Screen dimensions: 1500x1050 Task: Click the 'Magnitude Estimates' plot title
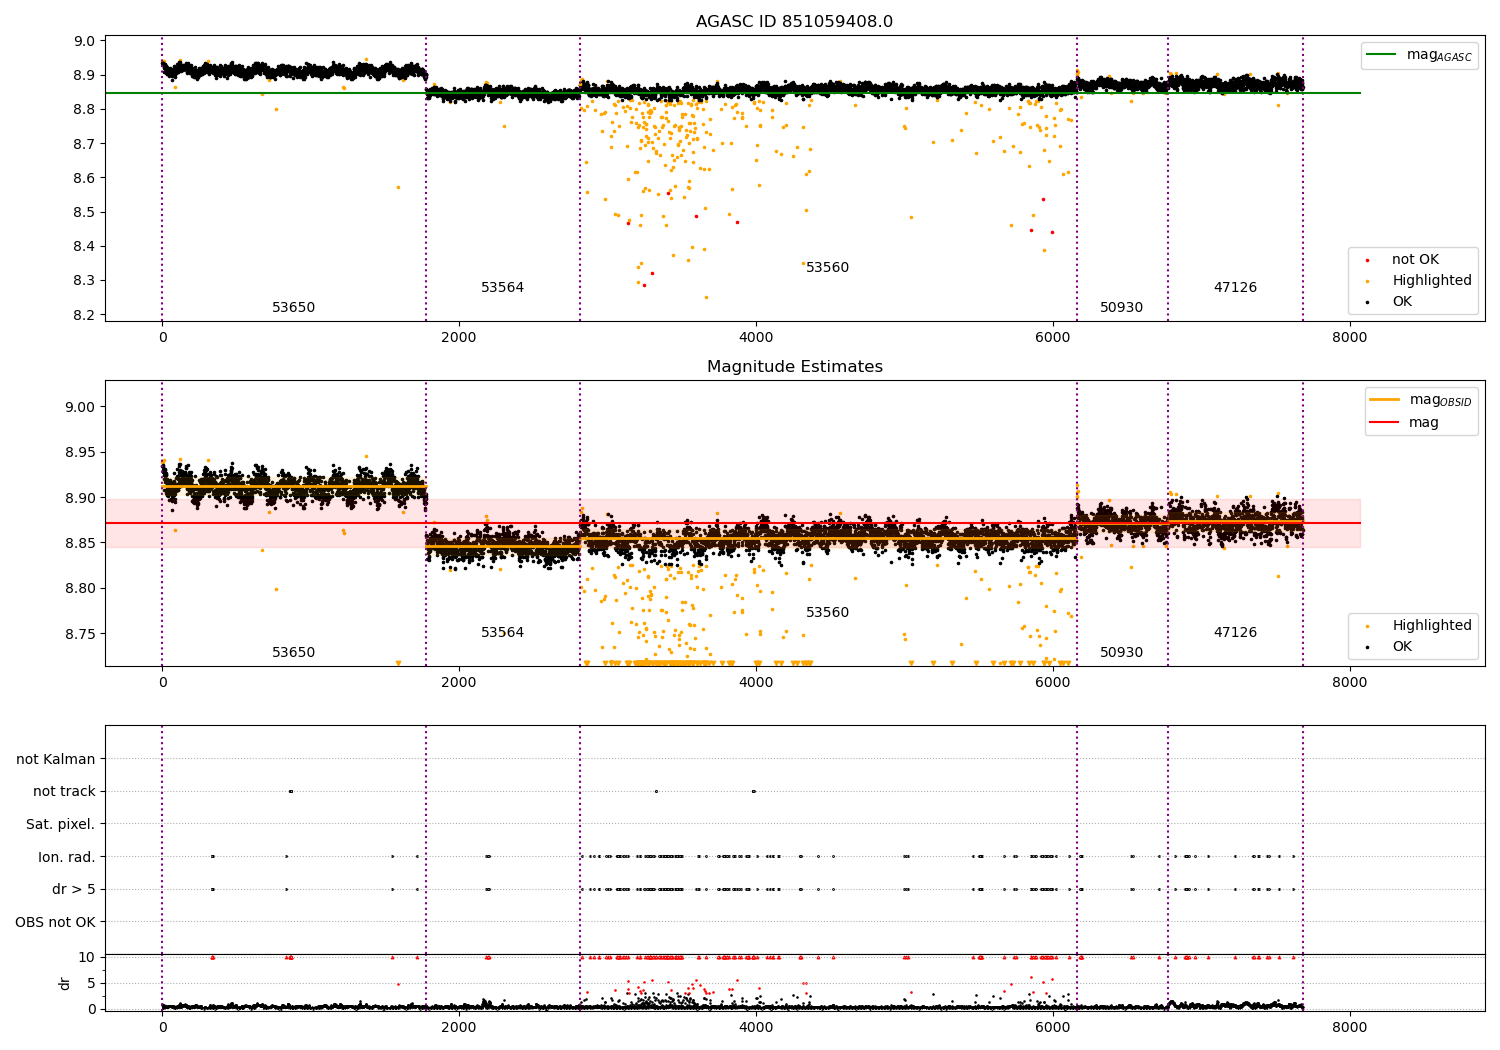click(x=794, y=367)
